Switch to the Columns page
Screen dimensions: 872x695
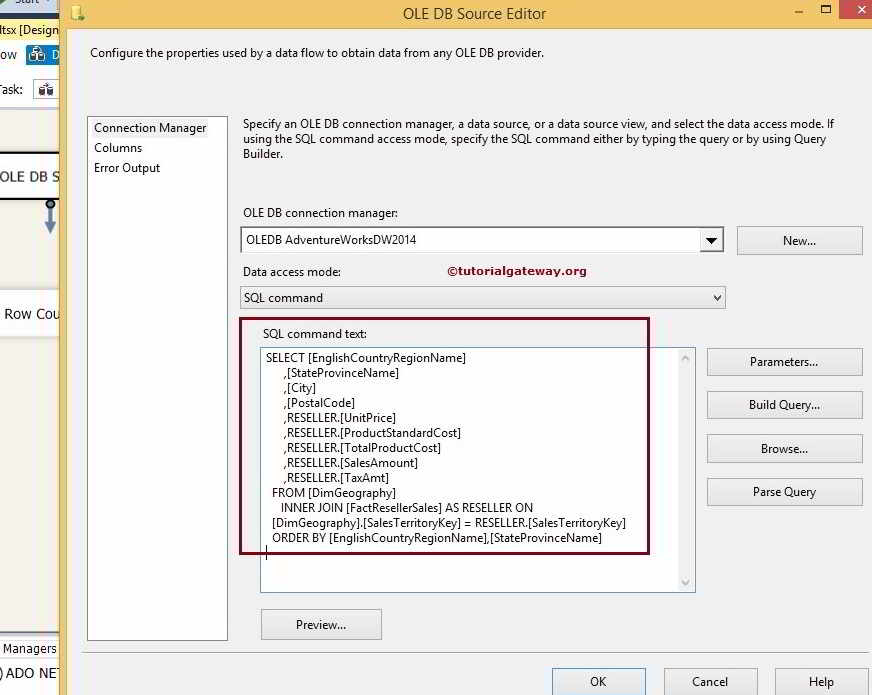tap(116, 147)
